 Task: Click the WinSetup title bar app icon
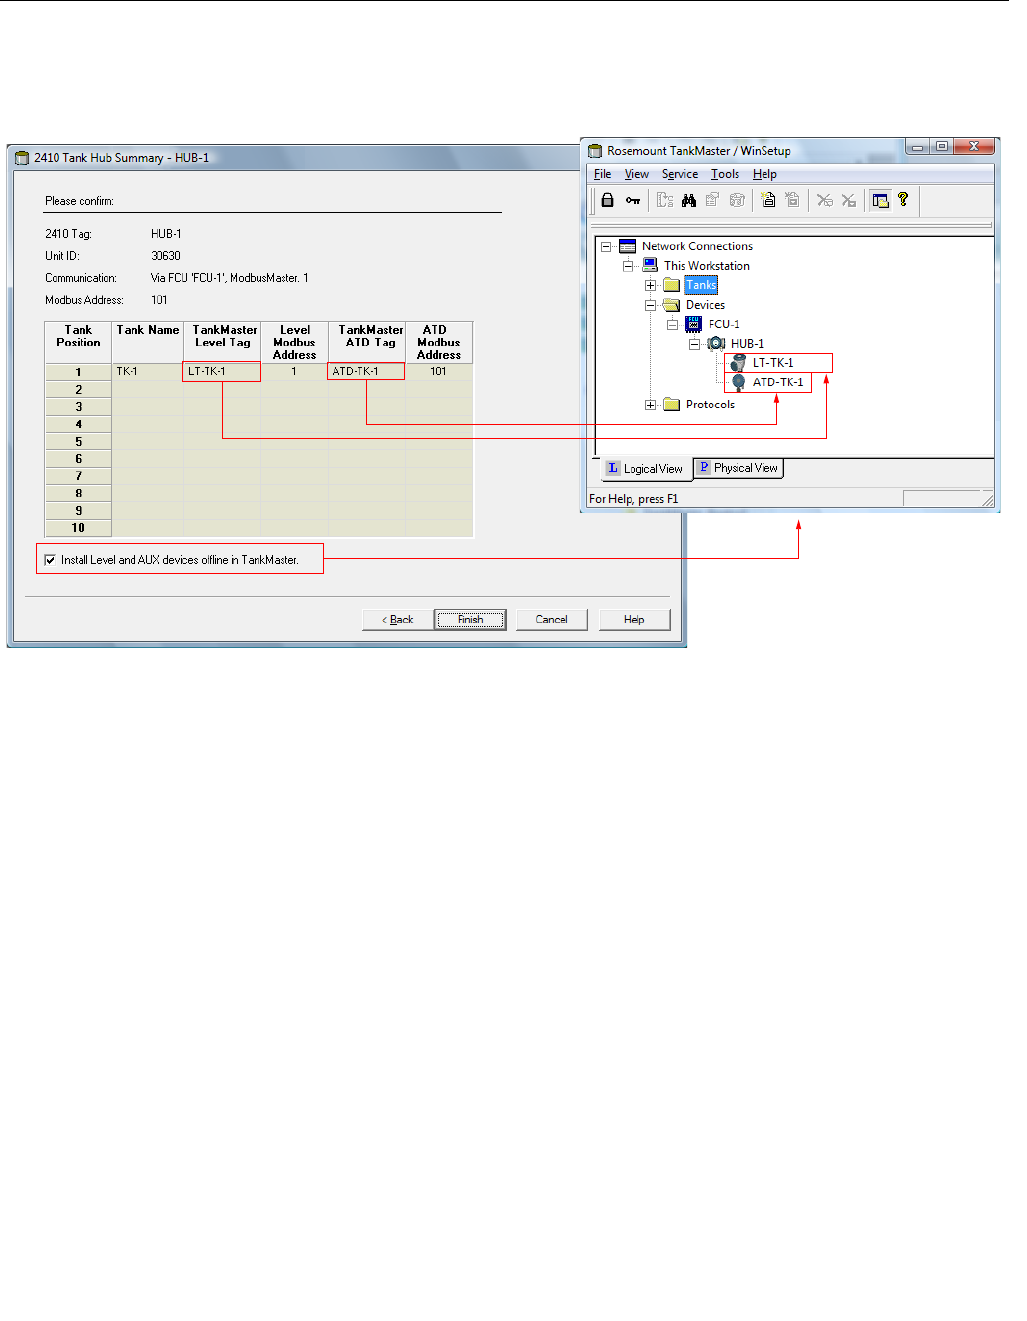[595, 150]
